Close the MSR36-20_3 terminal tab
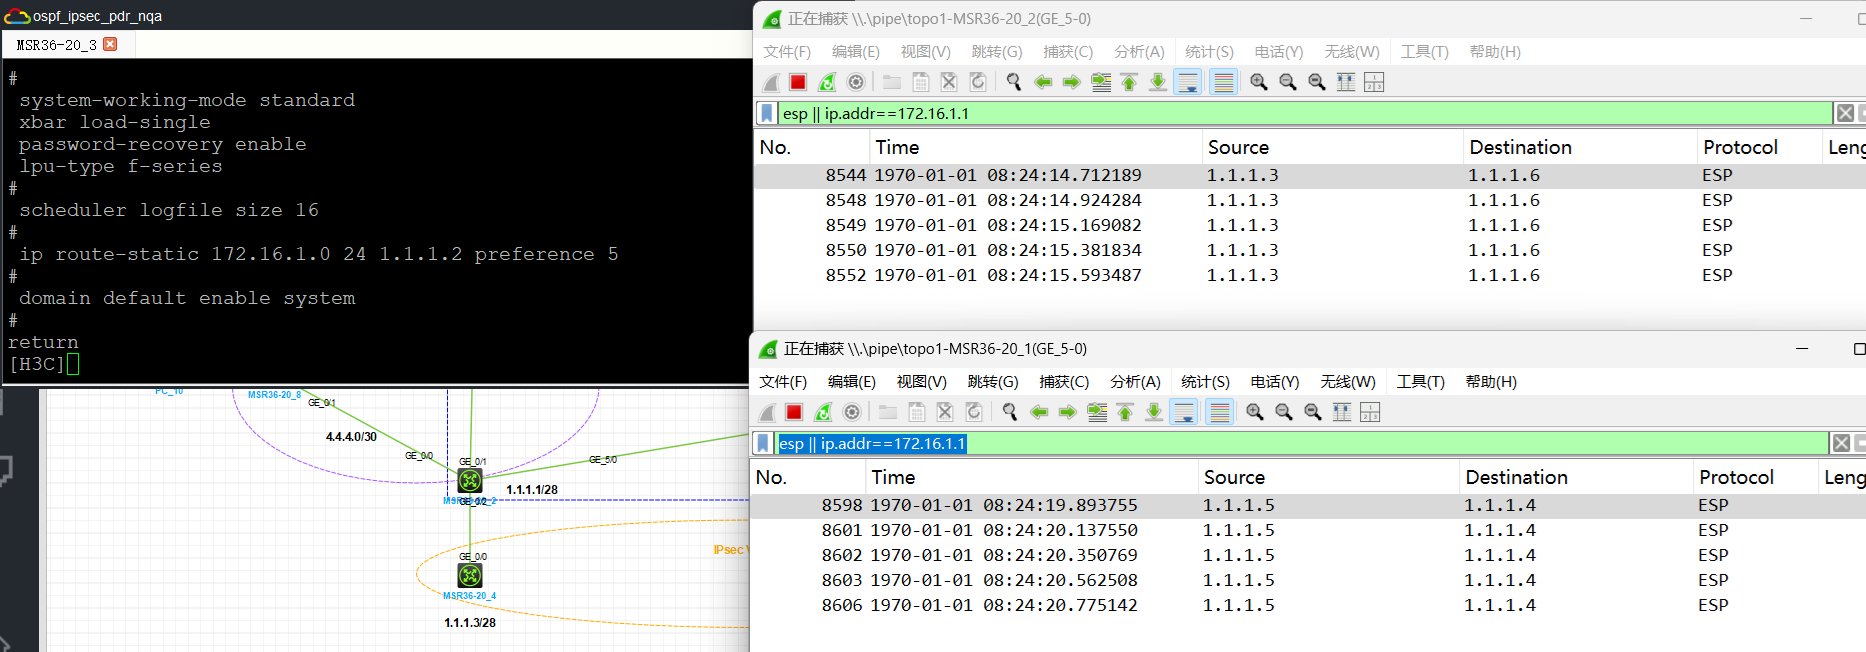Screen dimensions: 1866x652 click(x=111, y=44)
